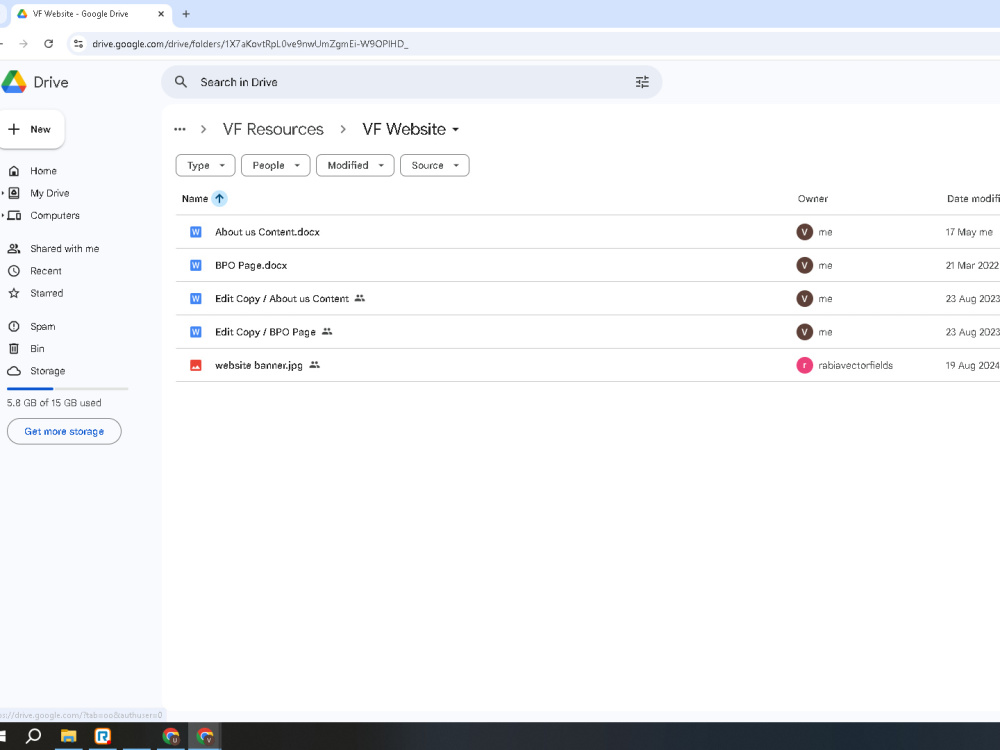
Task: Click the search magnifier icon in Drive
Action: pos(181,82)
